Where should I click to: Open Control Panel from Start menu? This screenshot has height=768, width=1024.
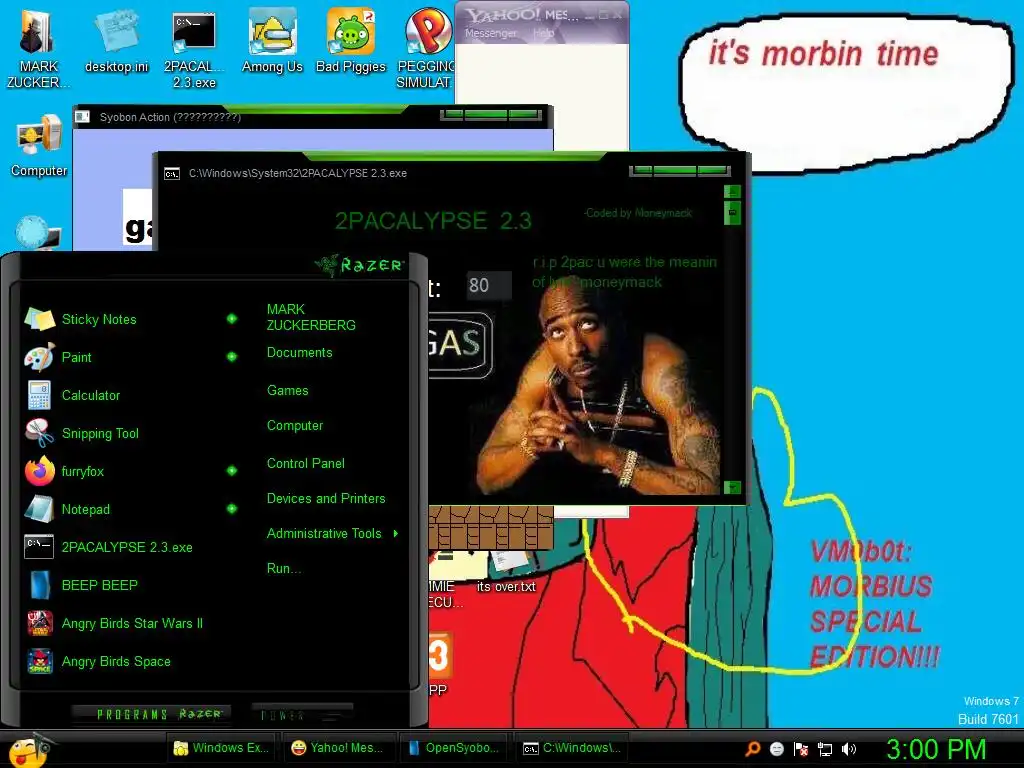(x=306, y=464)
